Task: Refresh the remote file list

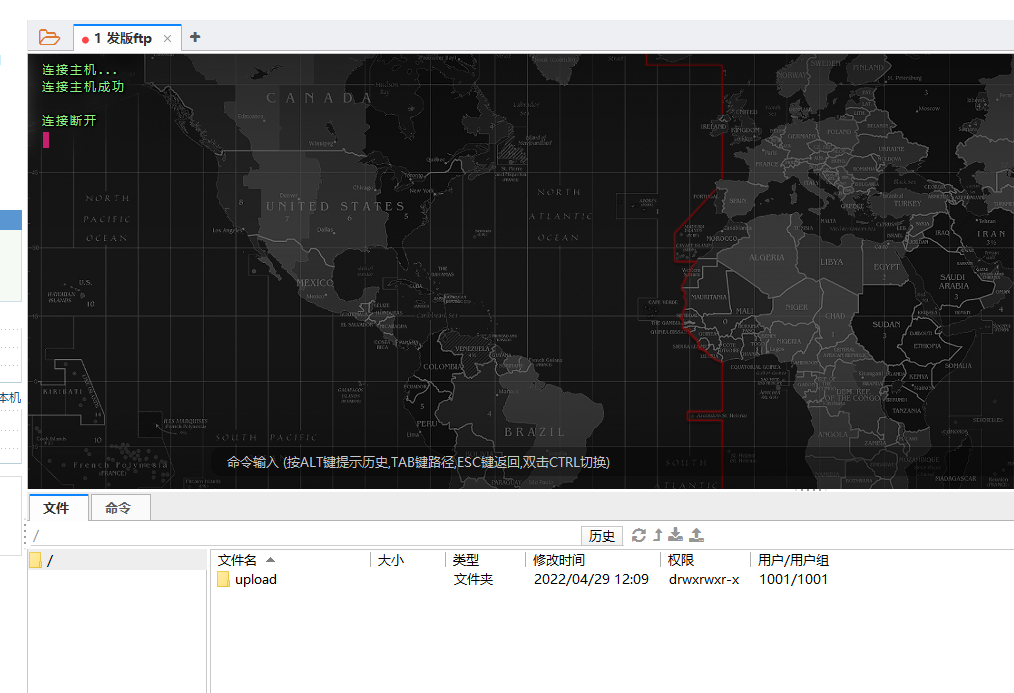Action: point(639,535)
